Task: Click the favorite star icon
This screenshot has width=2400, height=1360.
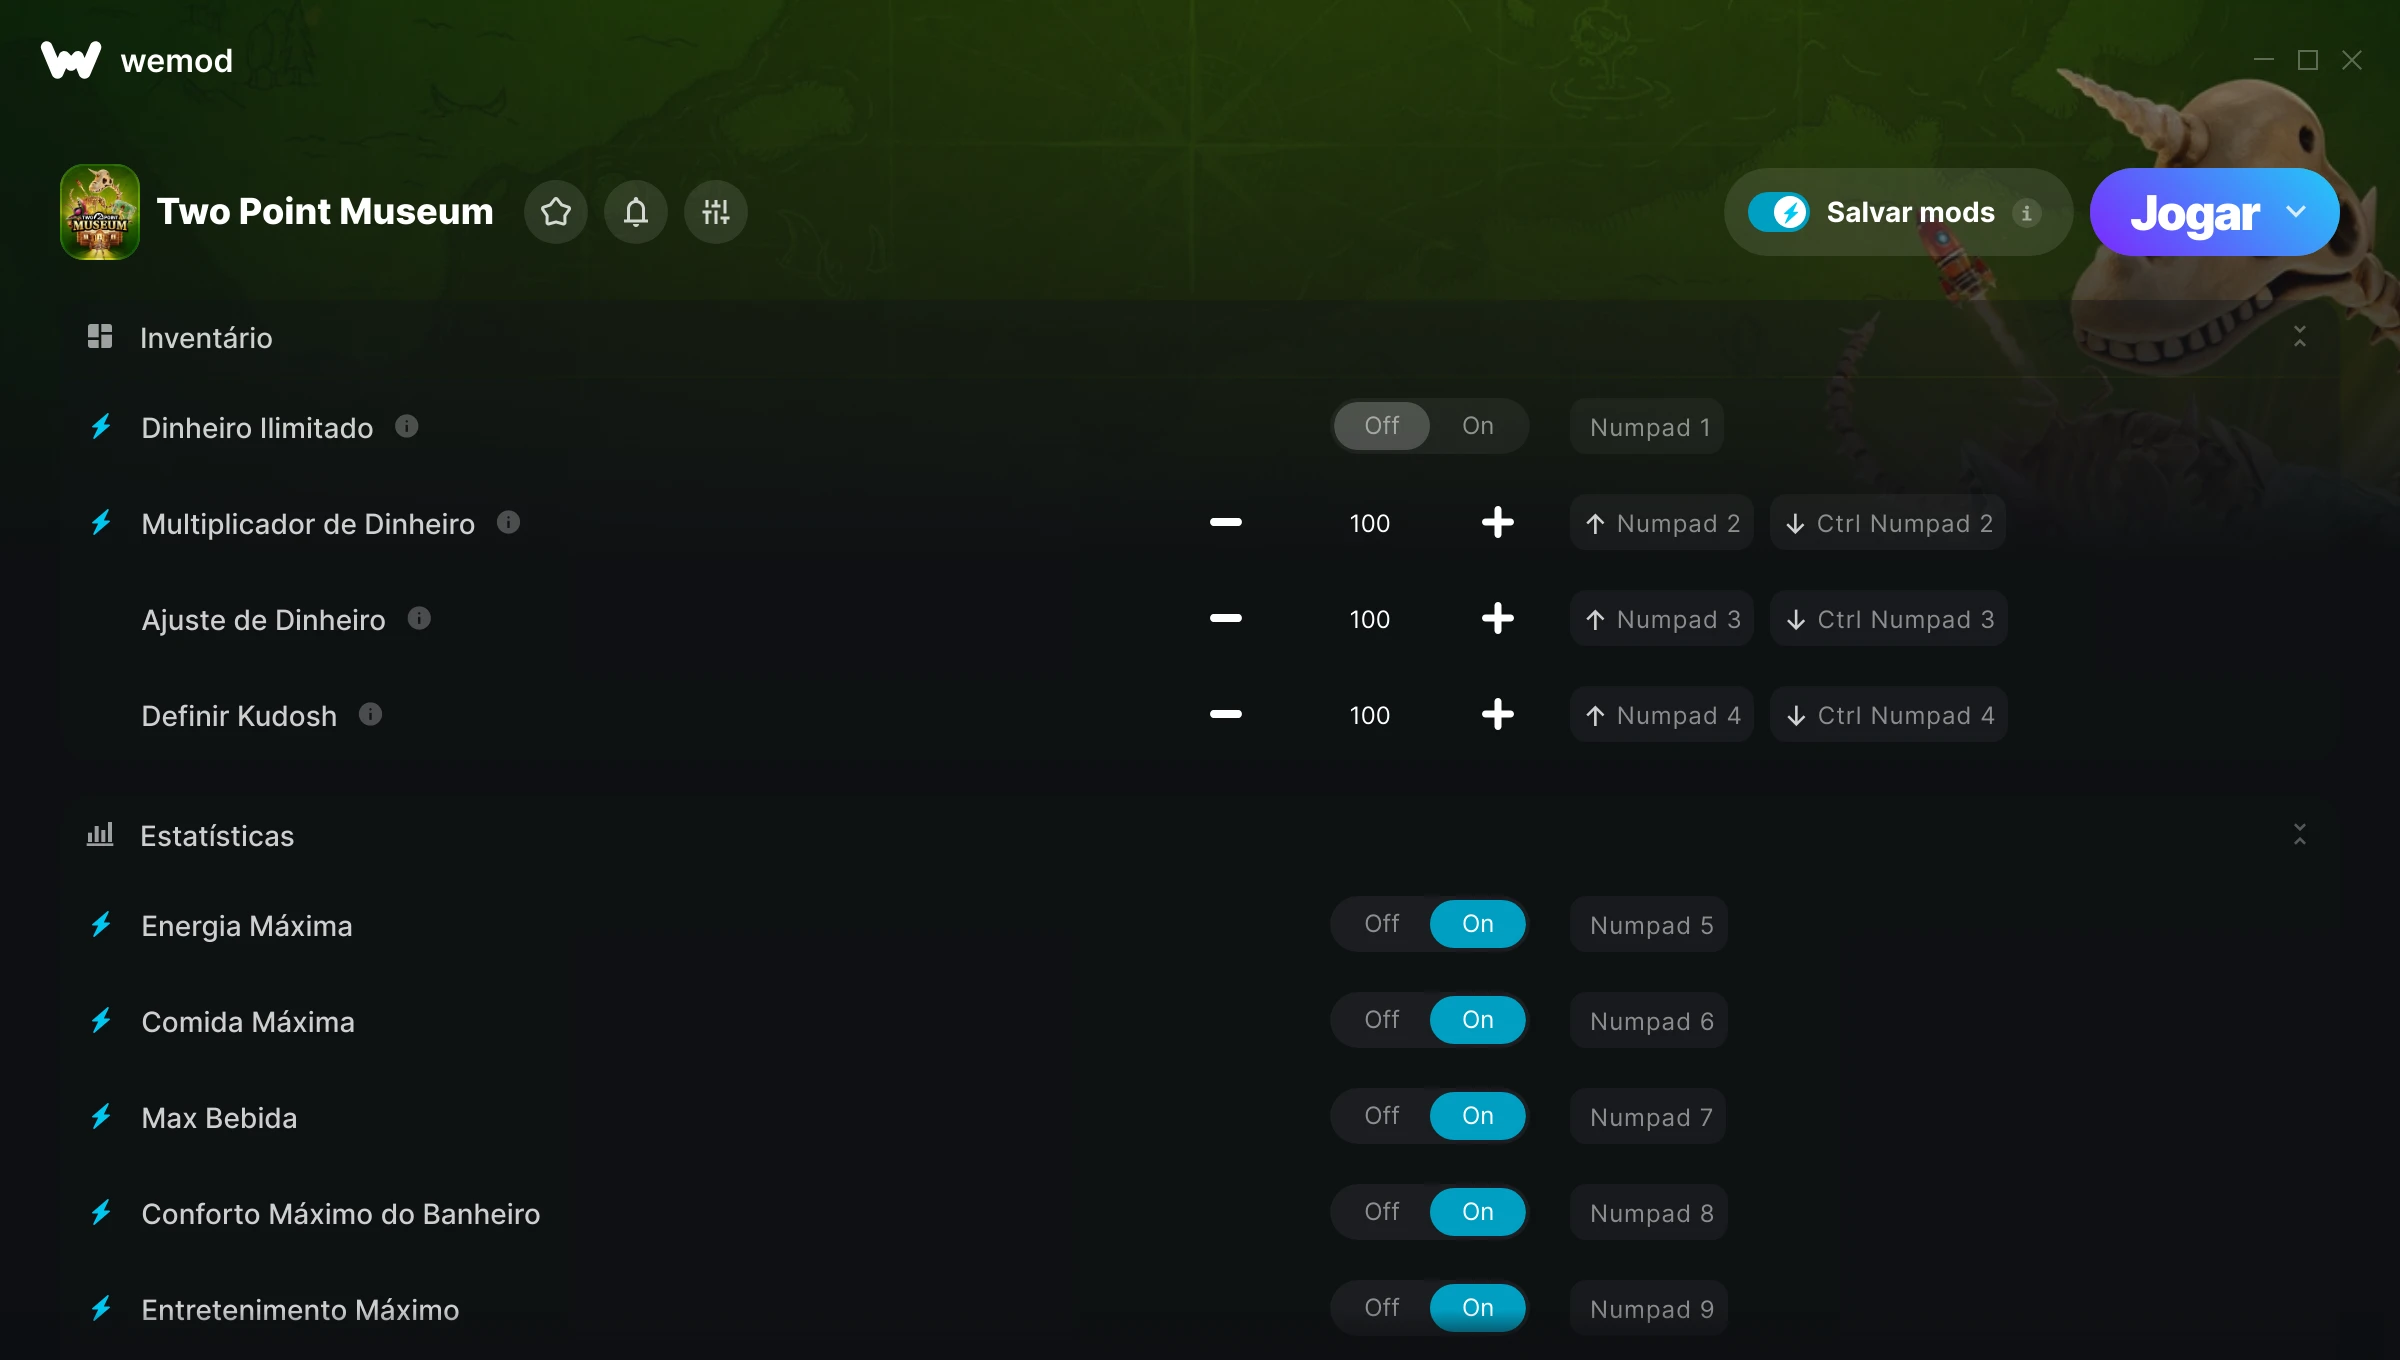Action: point(556,212)
